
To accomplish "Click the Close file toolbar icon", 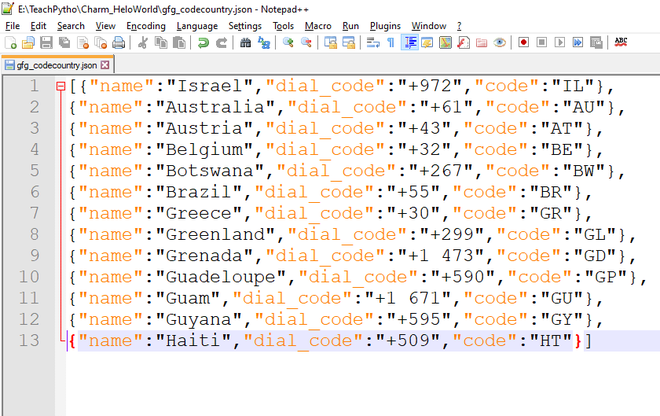I will click(82, 43).
